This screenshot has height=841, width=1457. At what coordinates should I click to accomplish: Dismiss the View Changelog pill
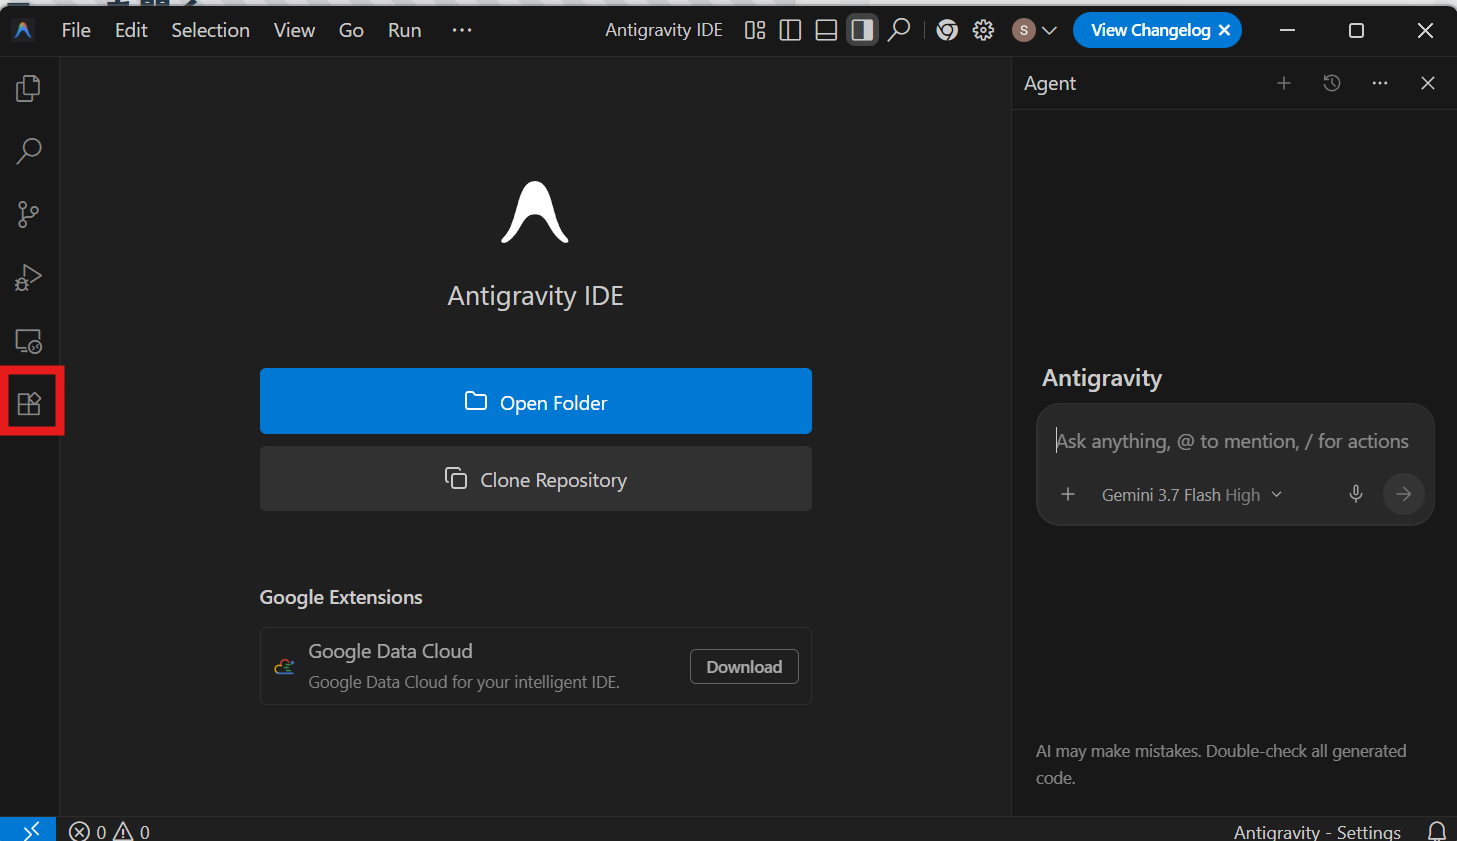click(1224, 30)
